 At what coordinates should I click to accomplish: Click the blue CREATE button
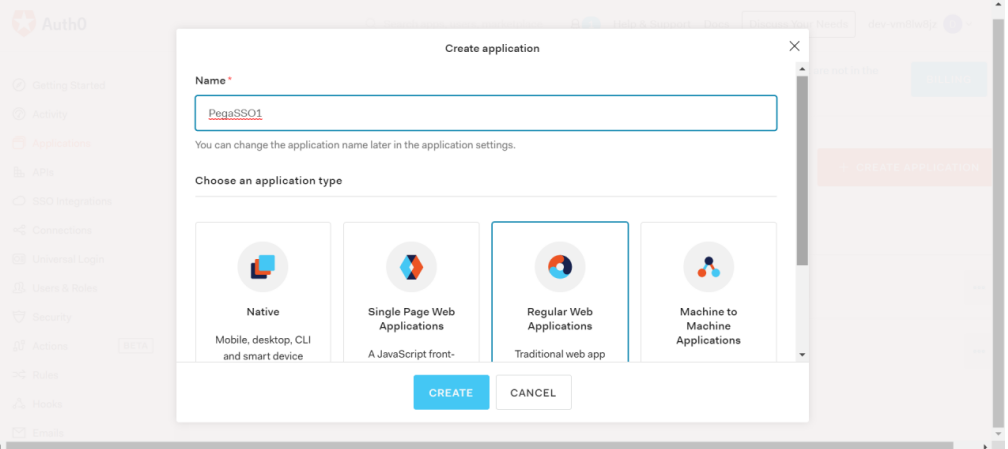[451, 392]
